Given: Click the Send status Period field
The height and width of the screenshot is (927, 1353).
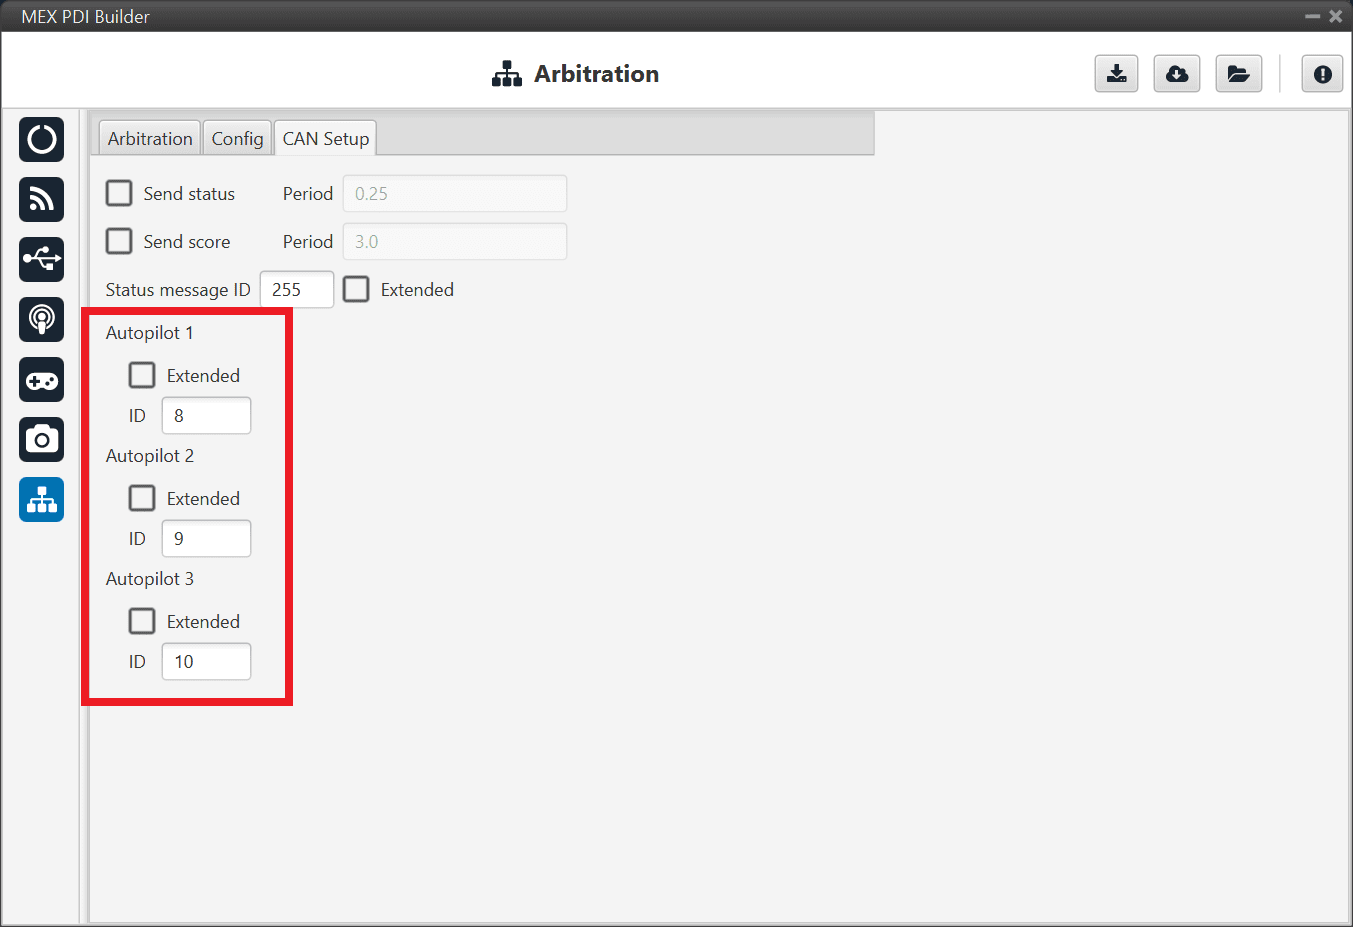Looking at the screenshot, I should [455, 193].
